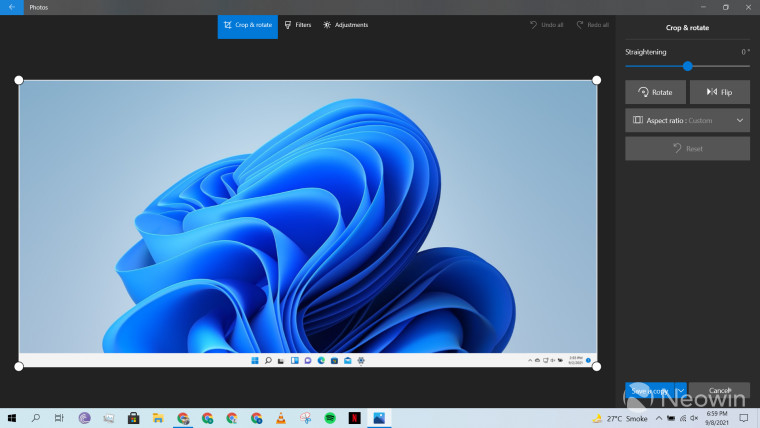Open the network tray icon
The image size is (760, 428).
(683, 418)
